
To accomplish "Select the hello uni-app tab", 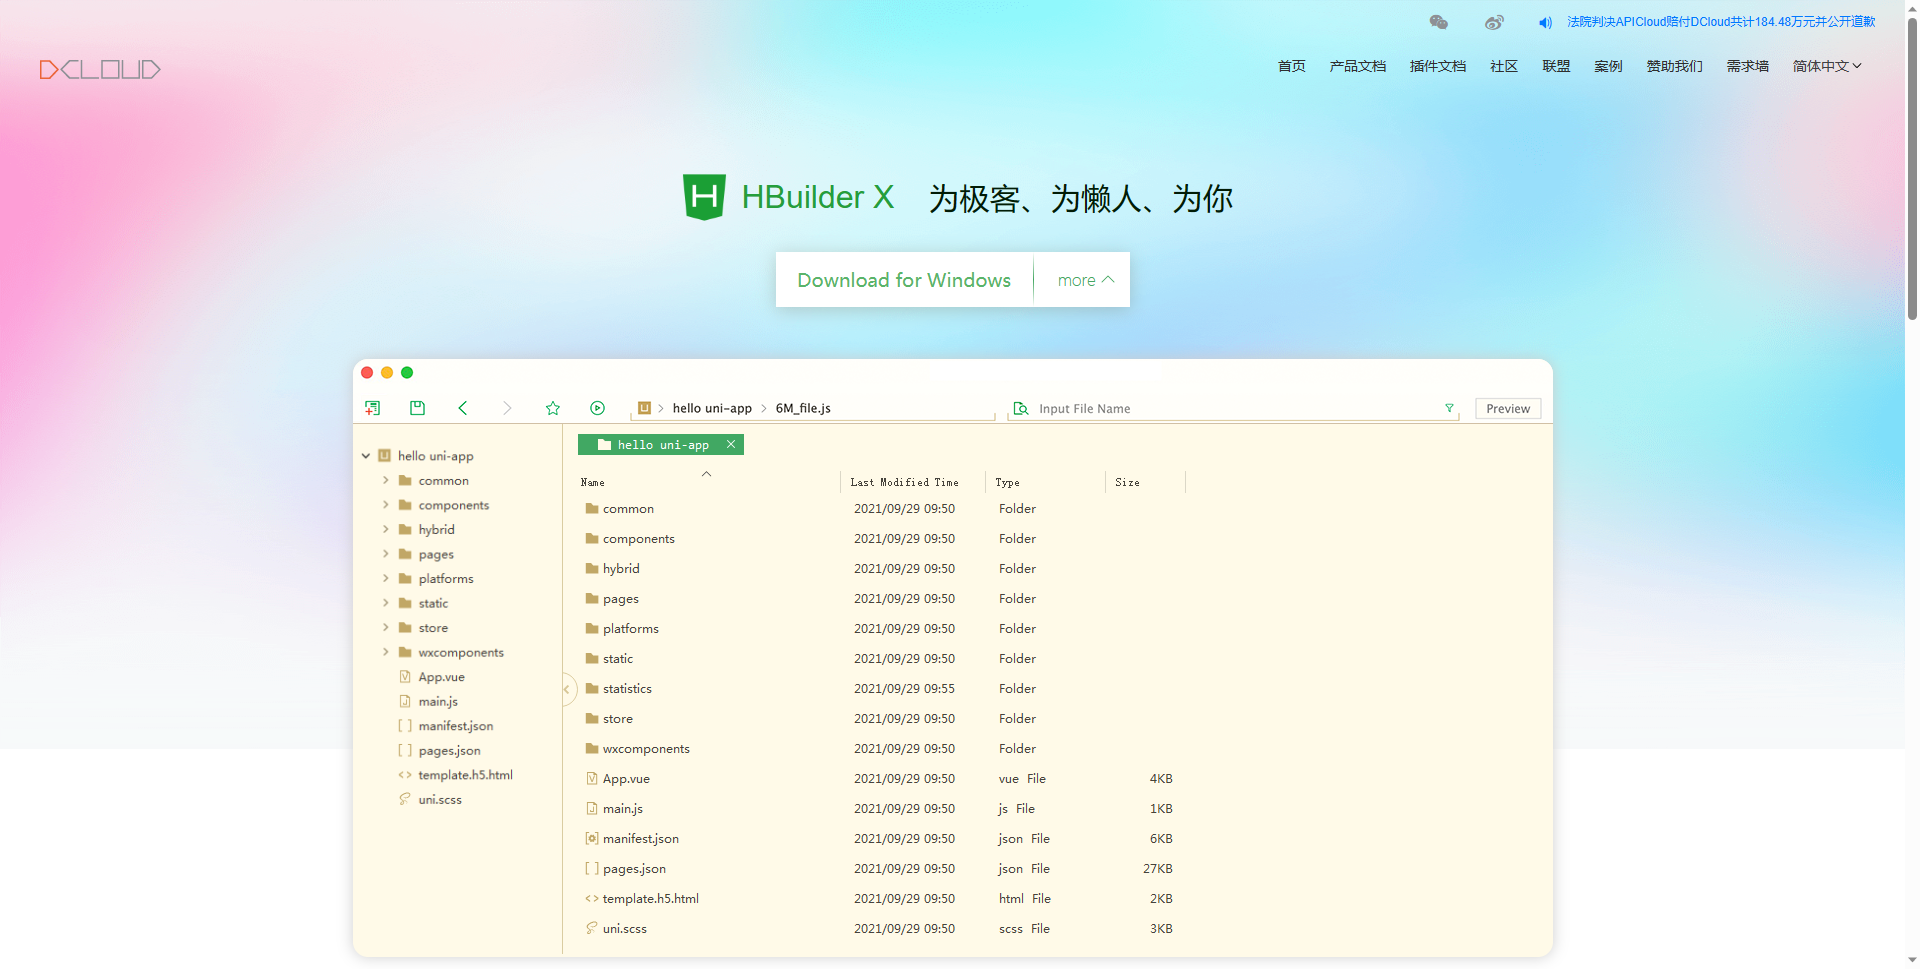I will 662,444.
